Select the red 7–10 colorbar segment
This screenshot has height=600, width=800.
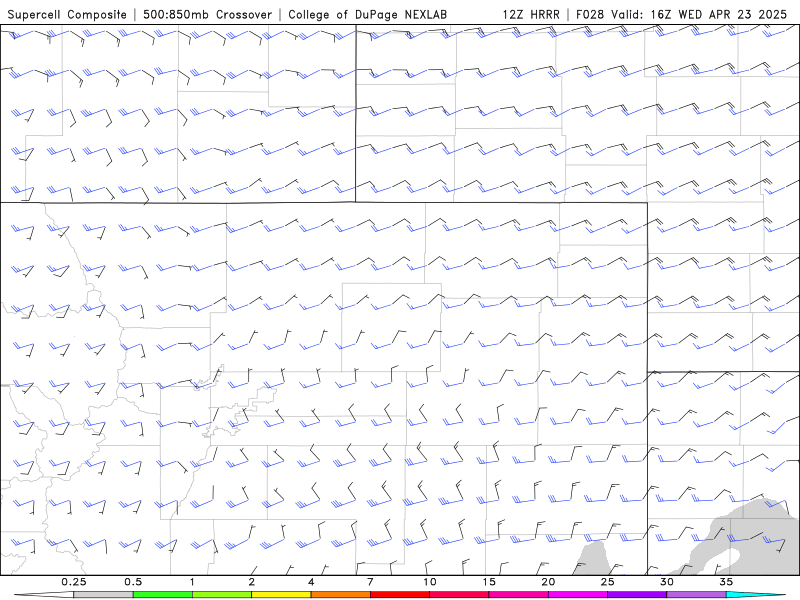tap(400, 595)
